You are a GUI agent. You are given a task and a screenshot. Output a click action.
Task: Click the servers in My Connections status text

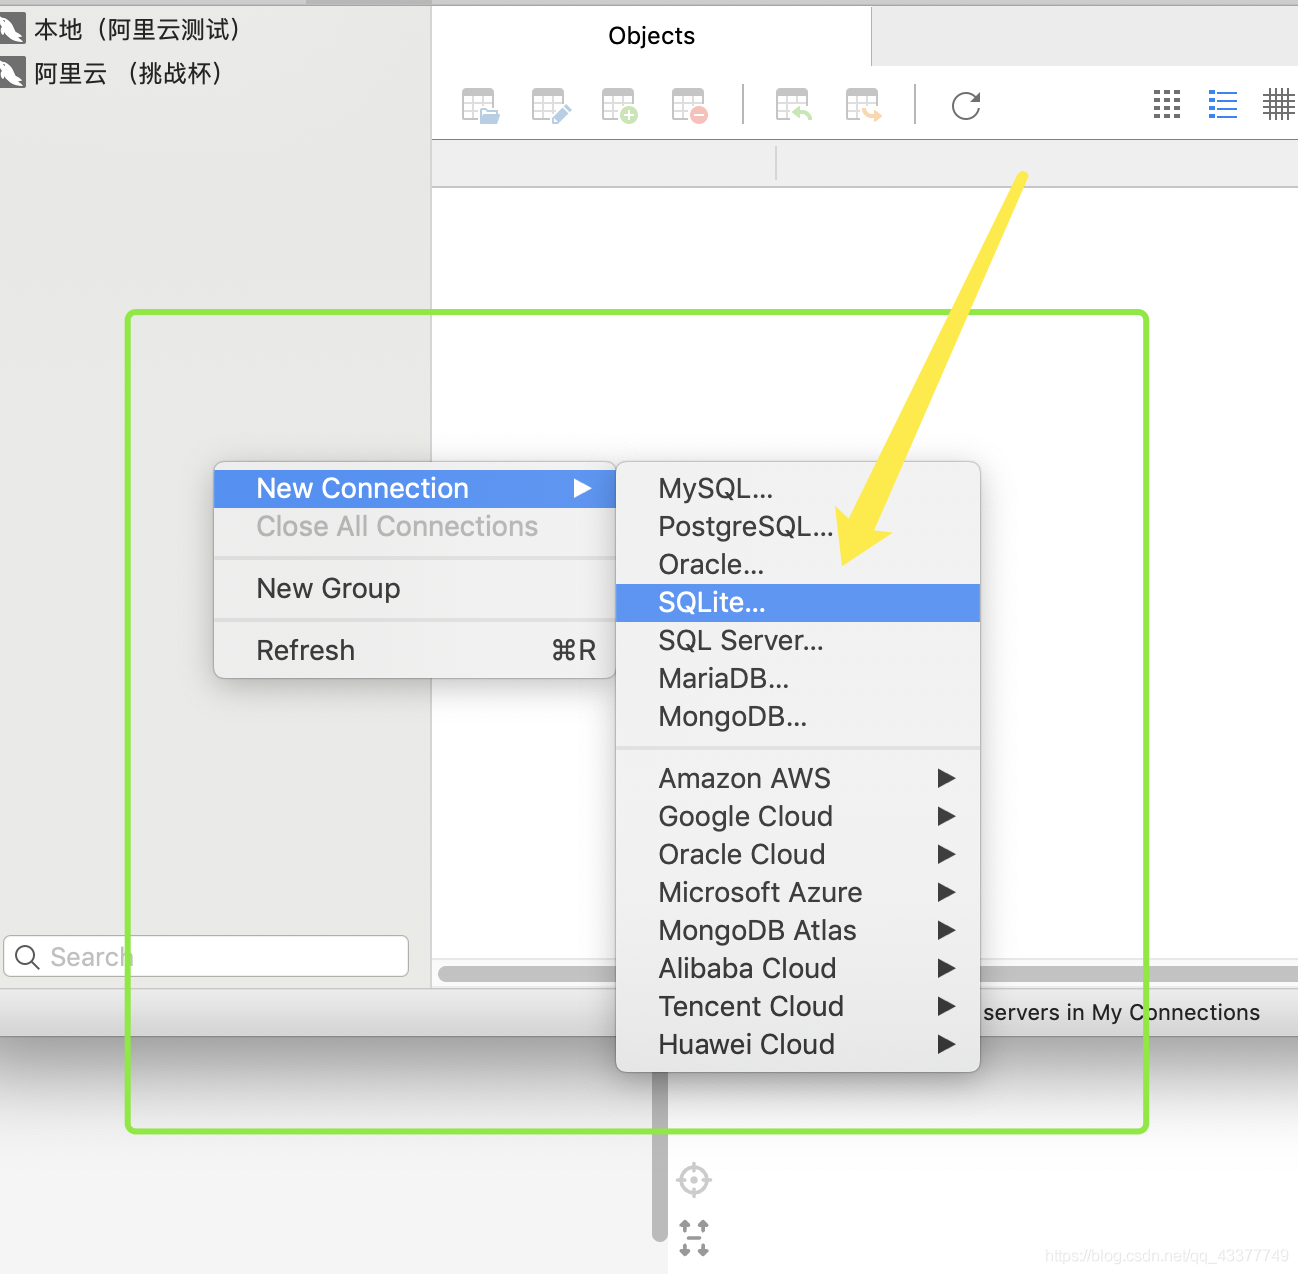point(1121,1012)
